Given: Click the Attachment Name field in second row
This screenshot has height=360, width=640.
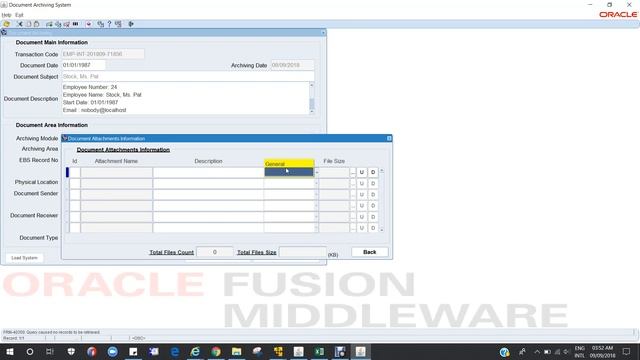Looking at the screenshot, I should click(116, 184).
